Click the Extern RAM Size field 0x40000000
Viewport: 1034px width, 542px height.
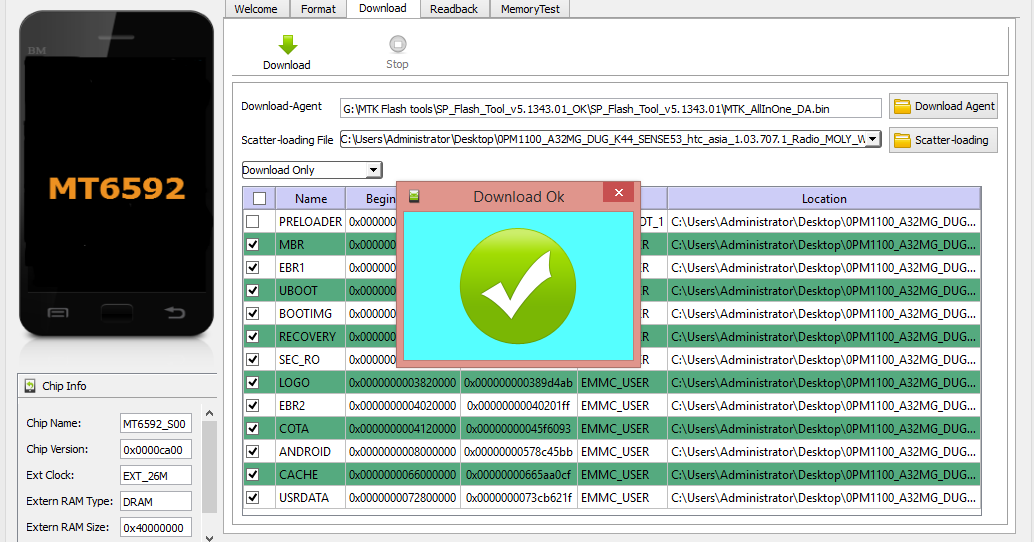(x=156, y=527)
